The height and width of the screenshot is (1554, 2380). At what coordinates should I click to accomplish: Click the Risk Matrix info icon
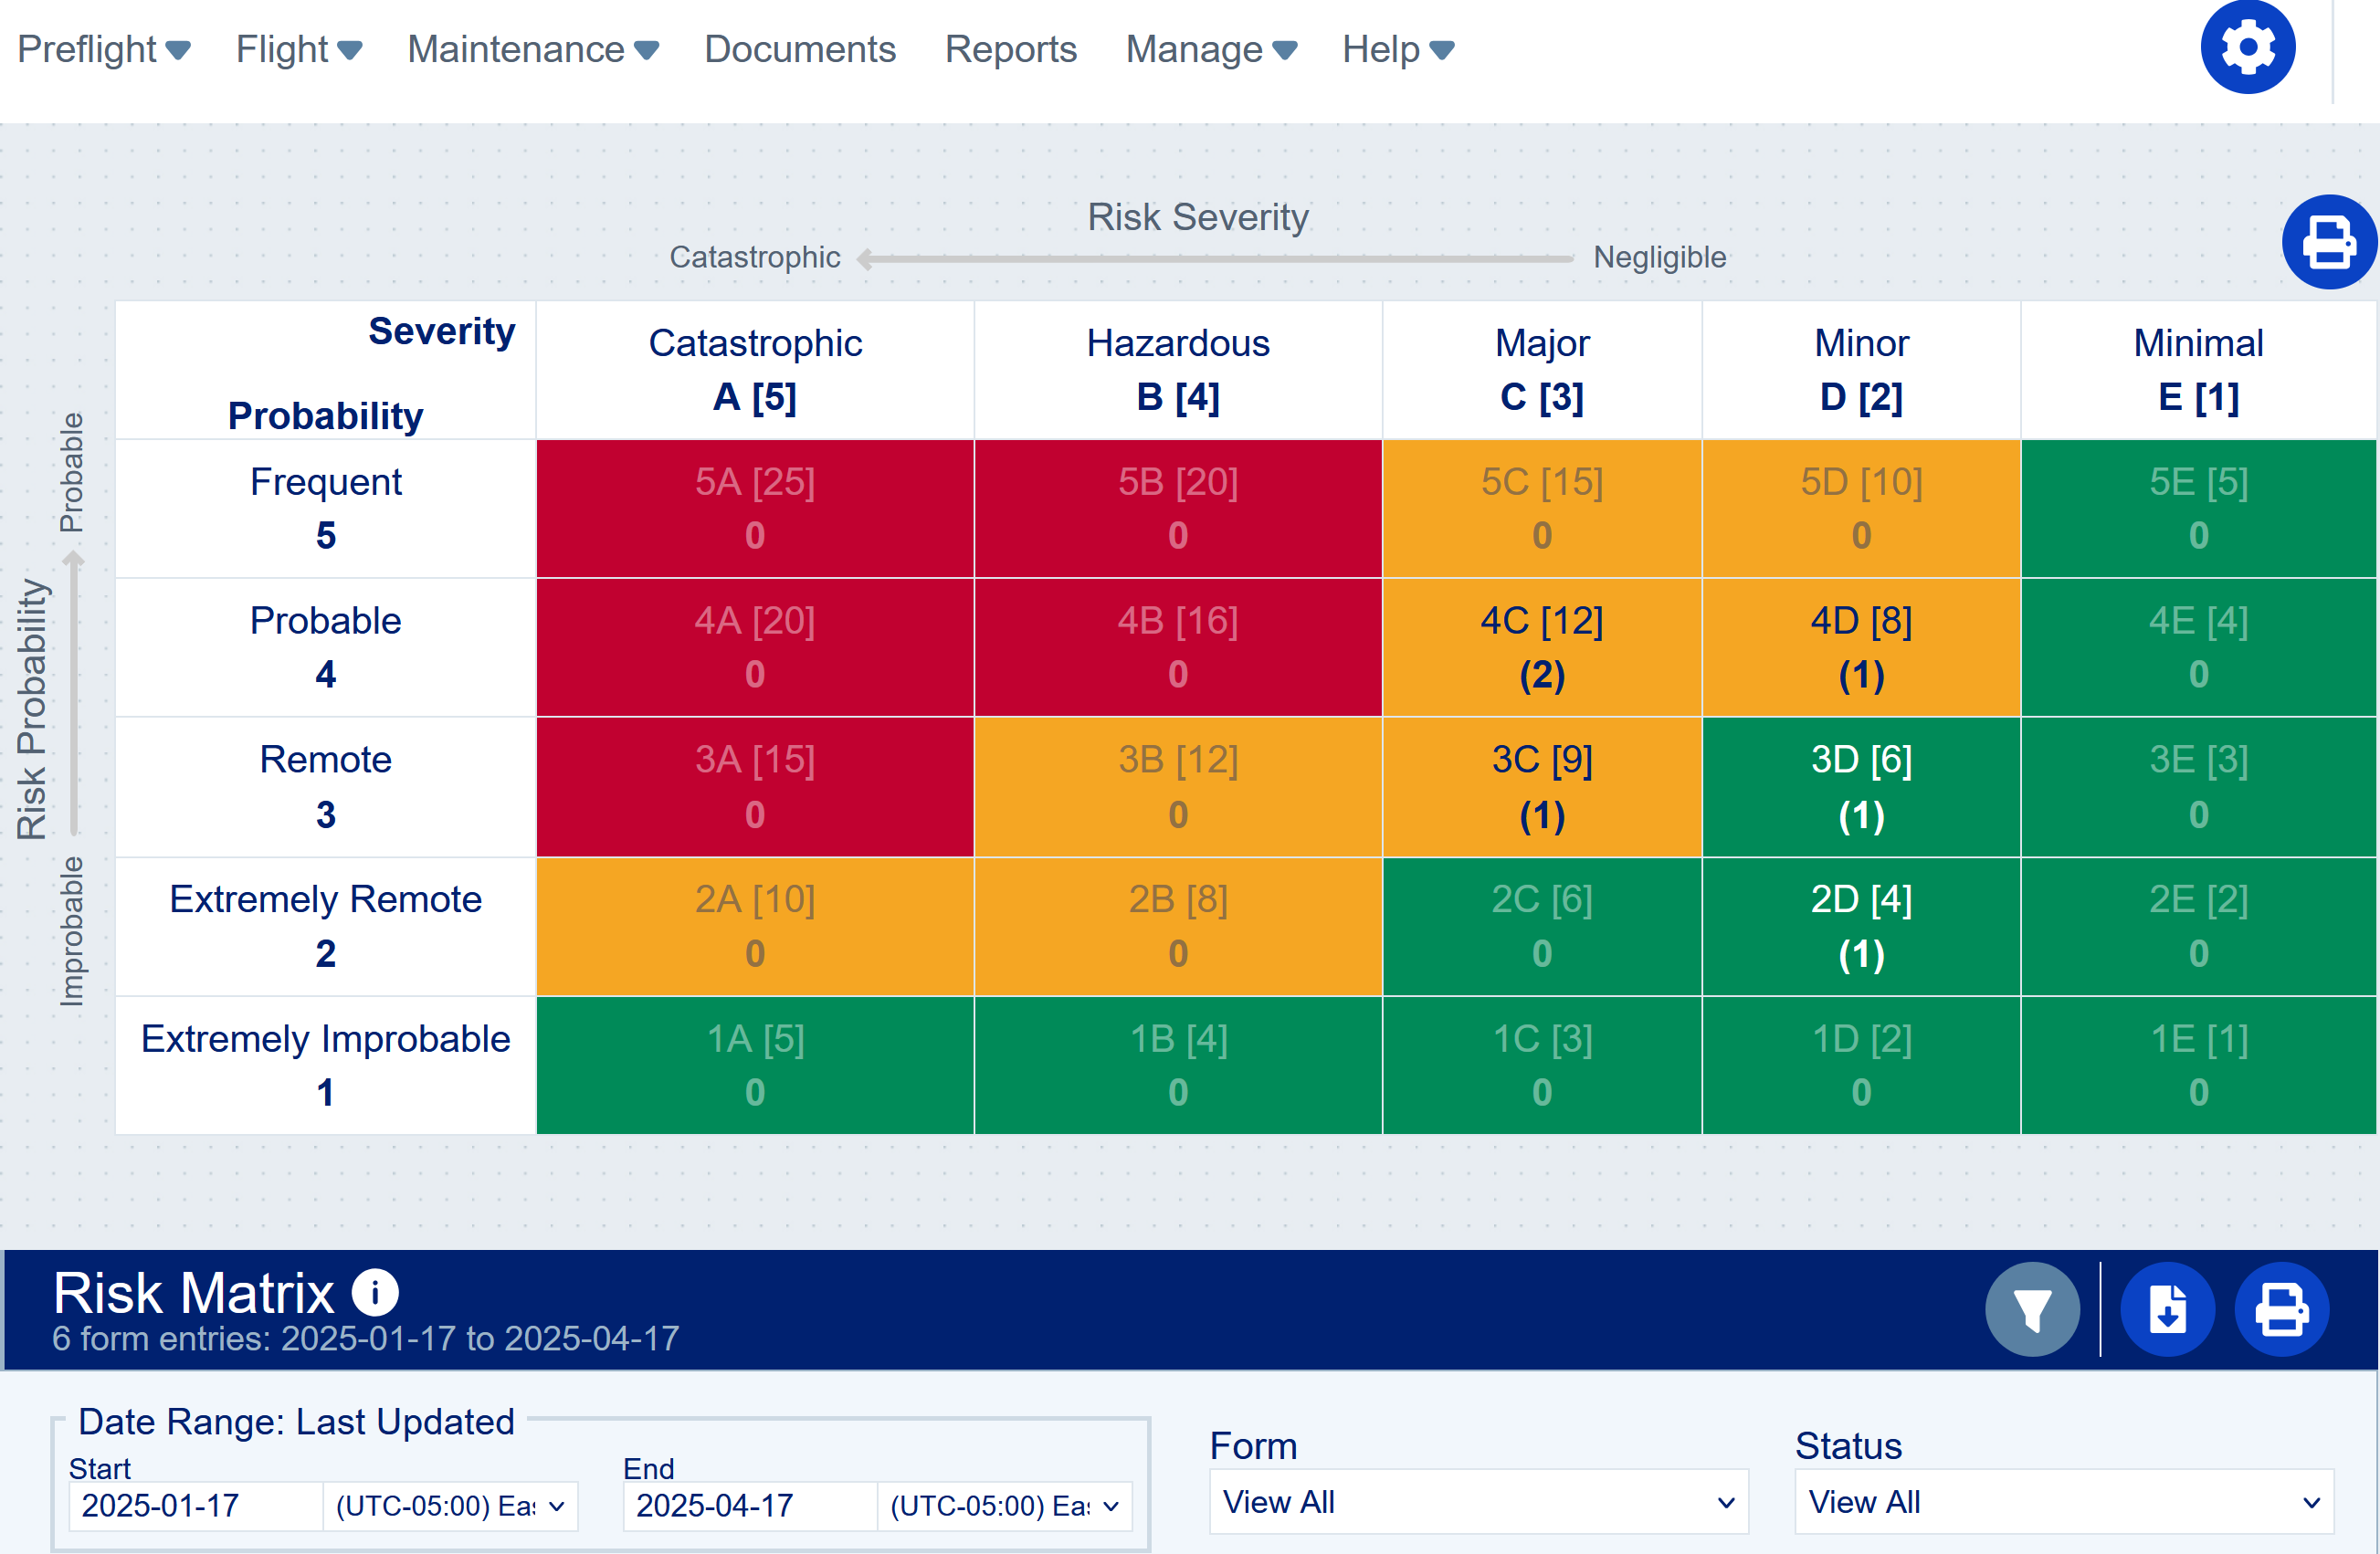[375, 1291]
